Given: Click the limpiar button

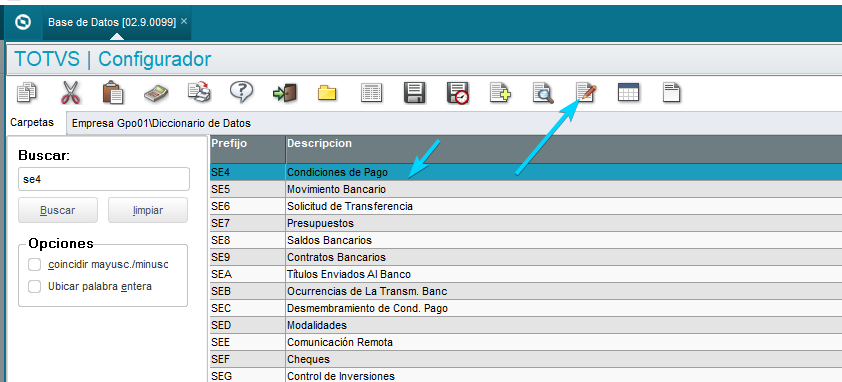Looking at the screenshot, I should [x=148, y=210].
